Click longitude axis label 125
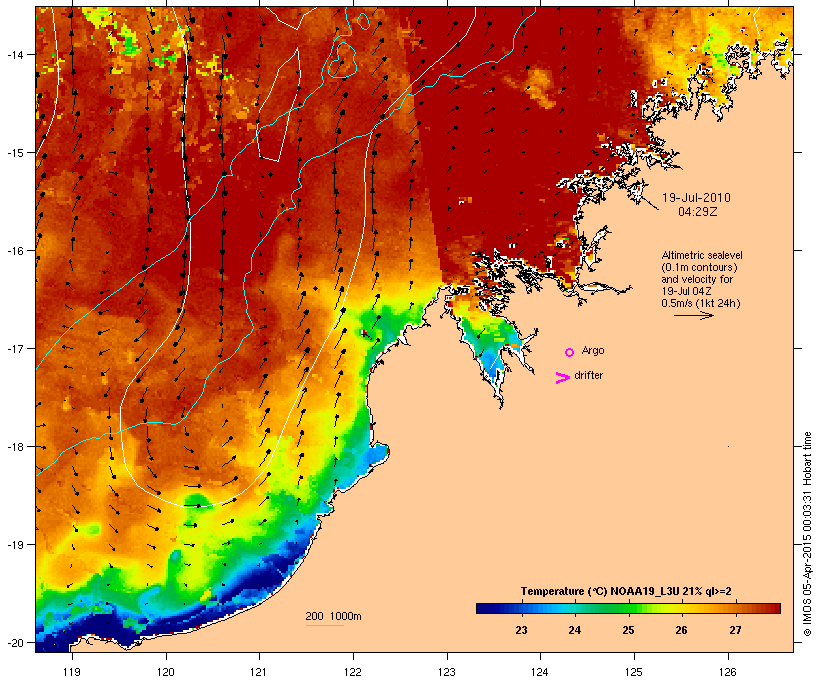This screenshot has width=820, height=680. pos(634,672)
